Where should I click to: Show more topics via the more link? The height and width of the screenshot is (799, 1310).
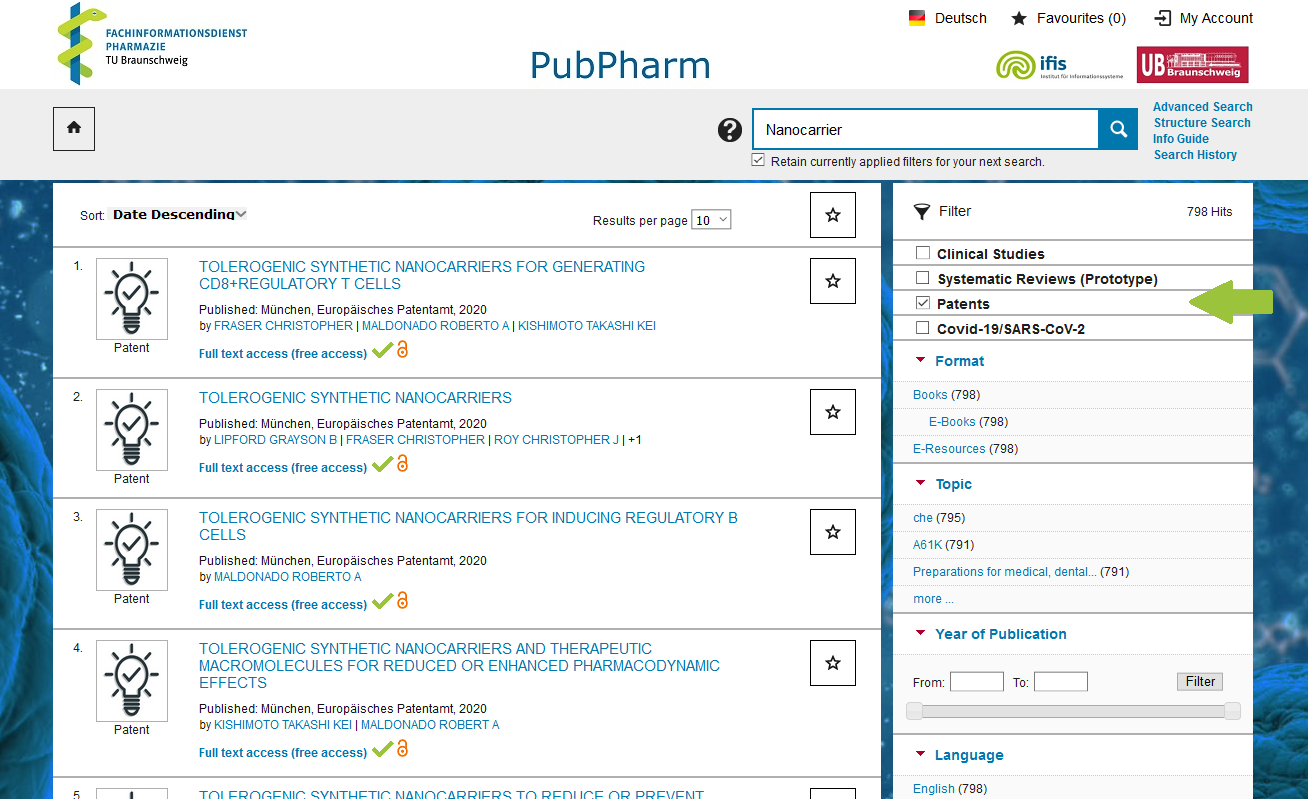pos(933,599)
